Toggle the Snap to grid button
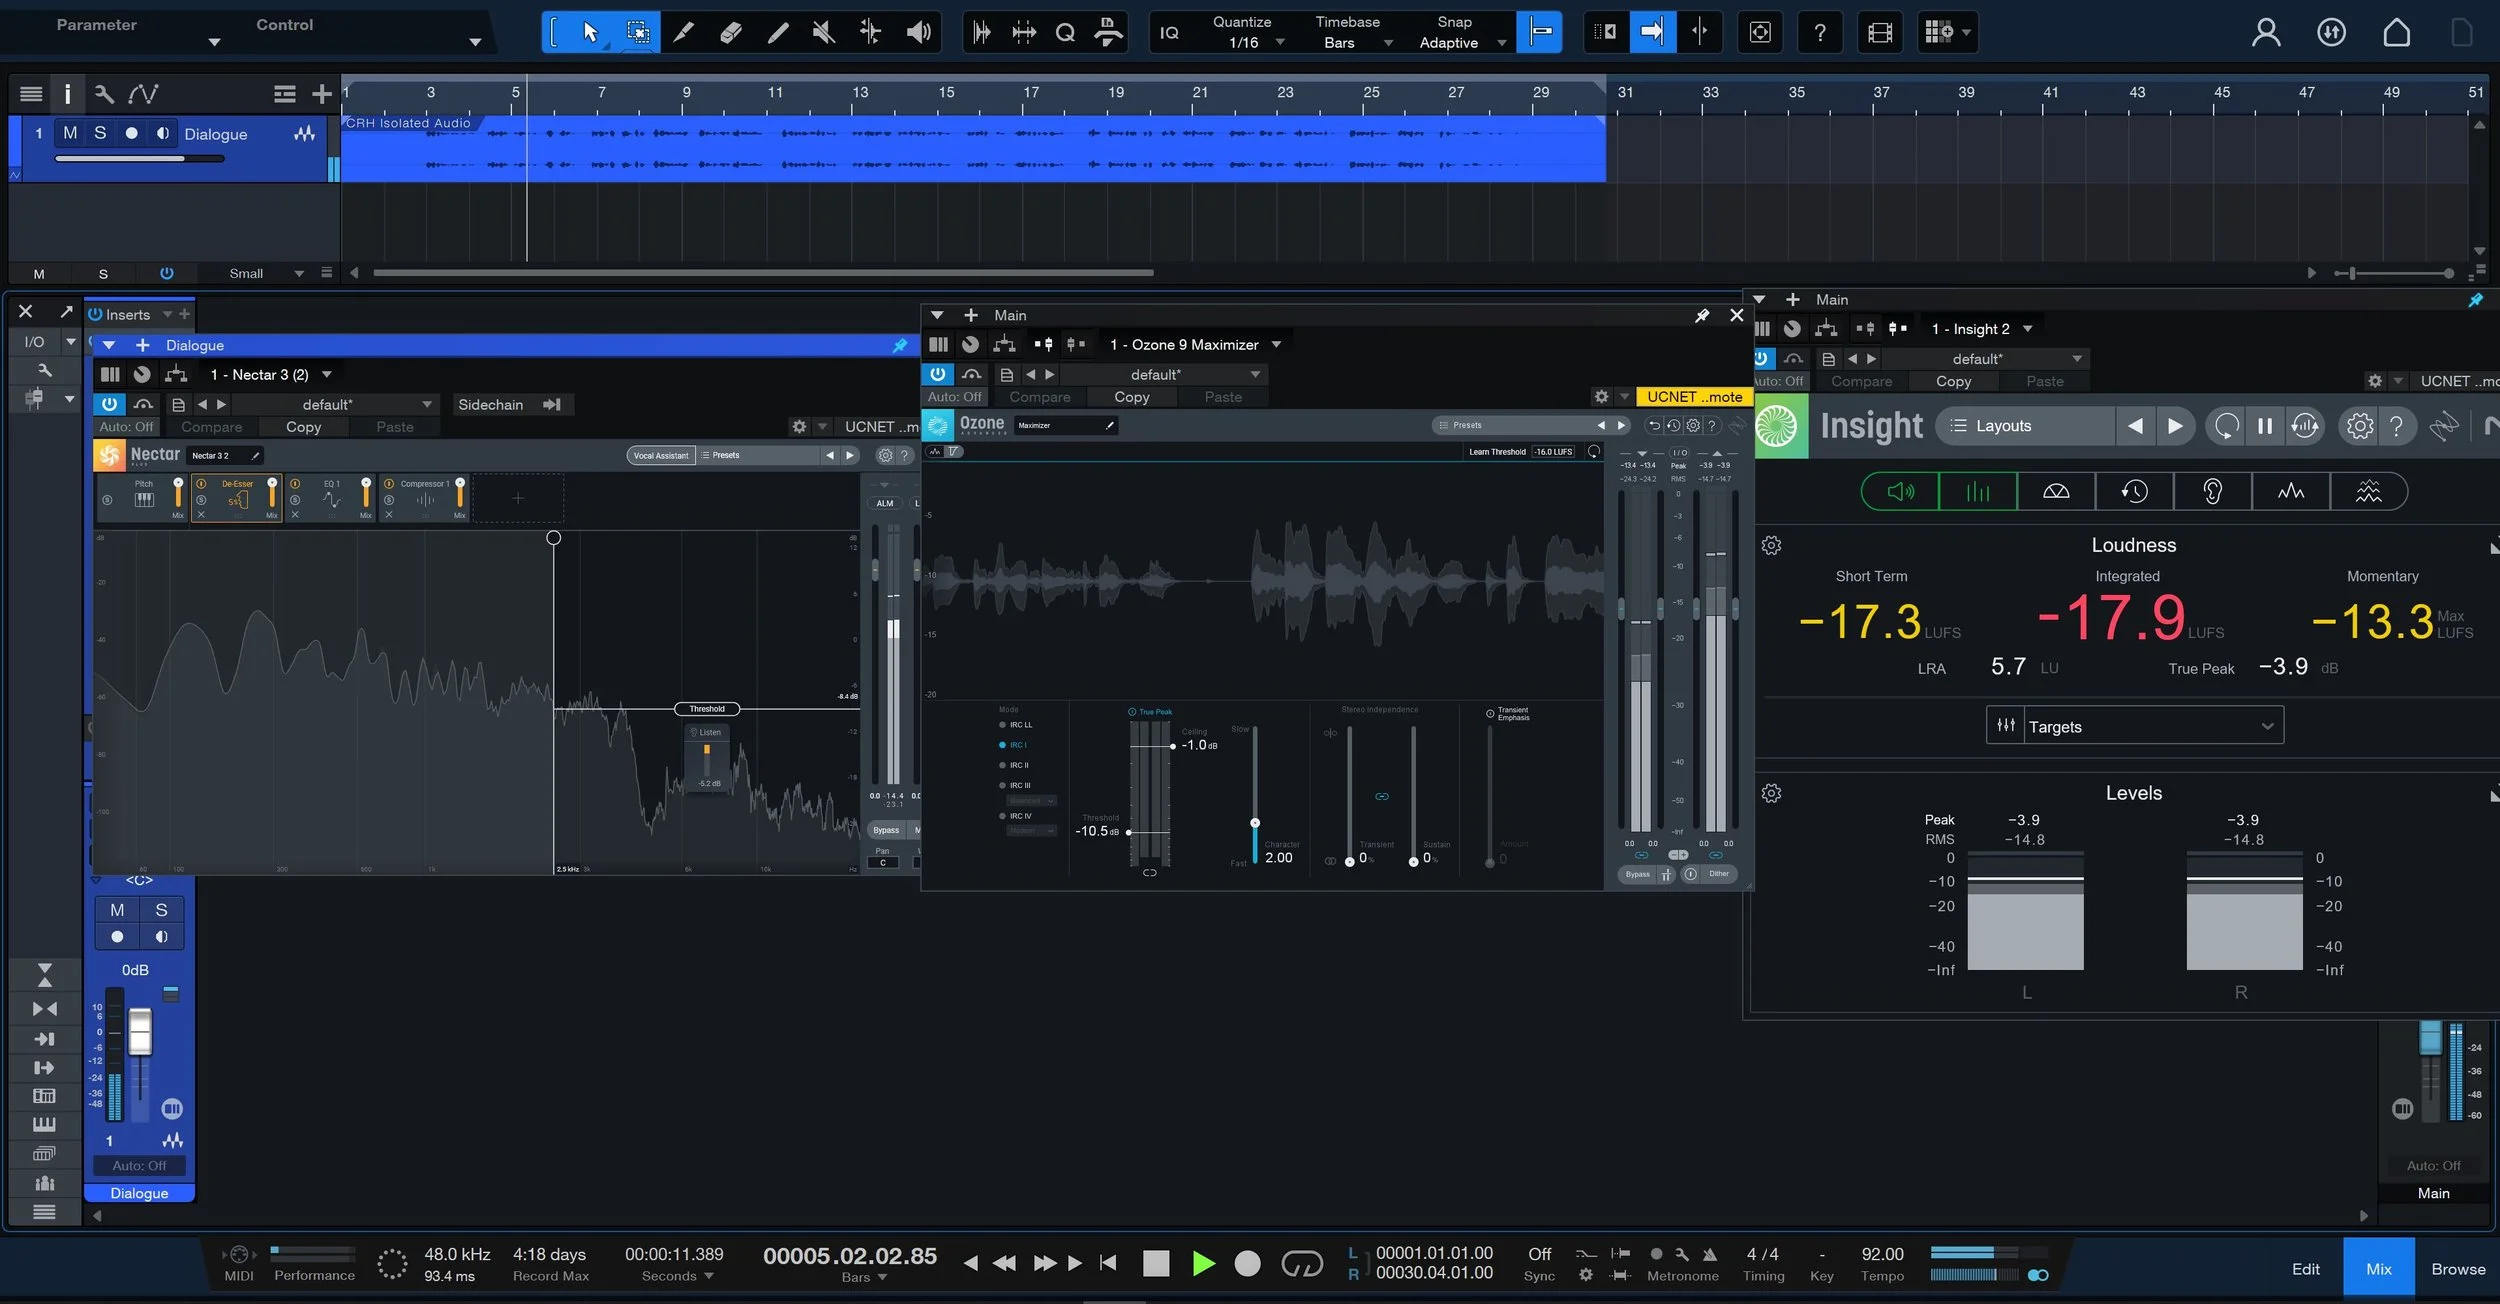2500x1304 pixels. [1540, 32]
